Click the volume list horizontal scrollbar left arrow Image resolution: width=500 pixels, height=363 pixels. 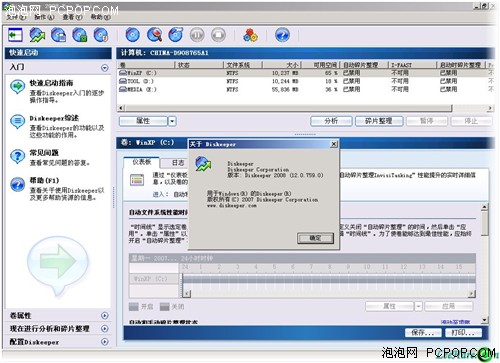(x=121, y=108)
